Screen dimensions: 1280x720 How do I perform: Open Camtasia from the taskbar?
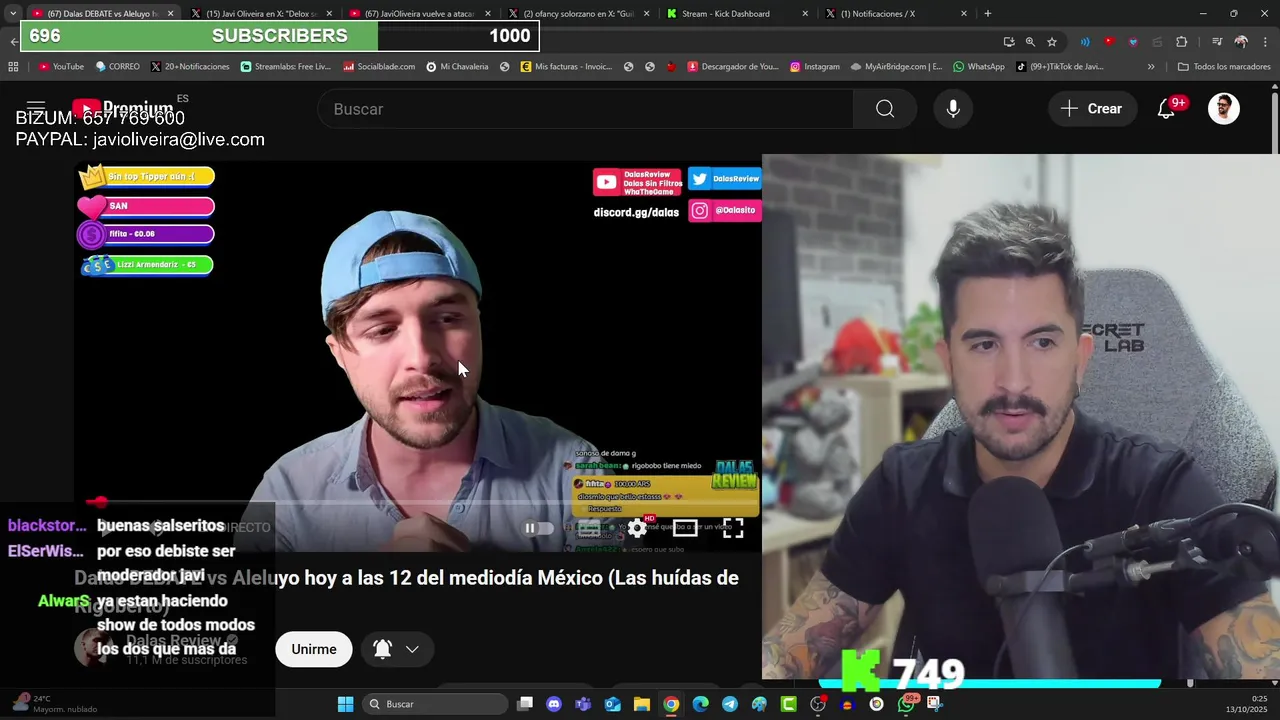(x=789, y=704)
